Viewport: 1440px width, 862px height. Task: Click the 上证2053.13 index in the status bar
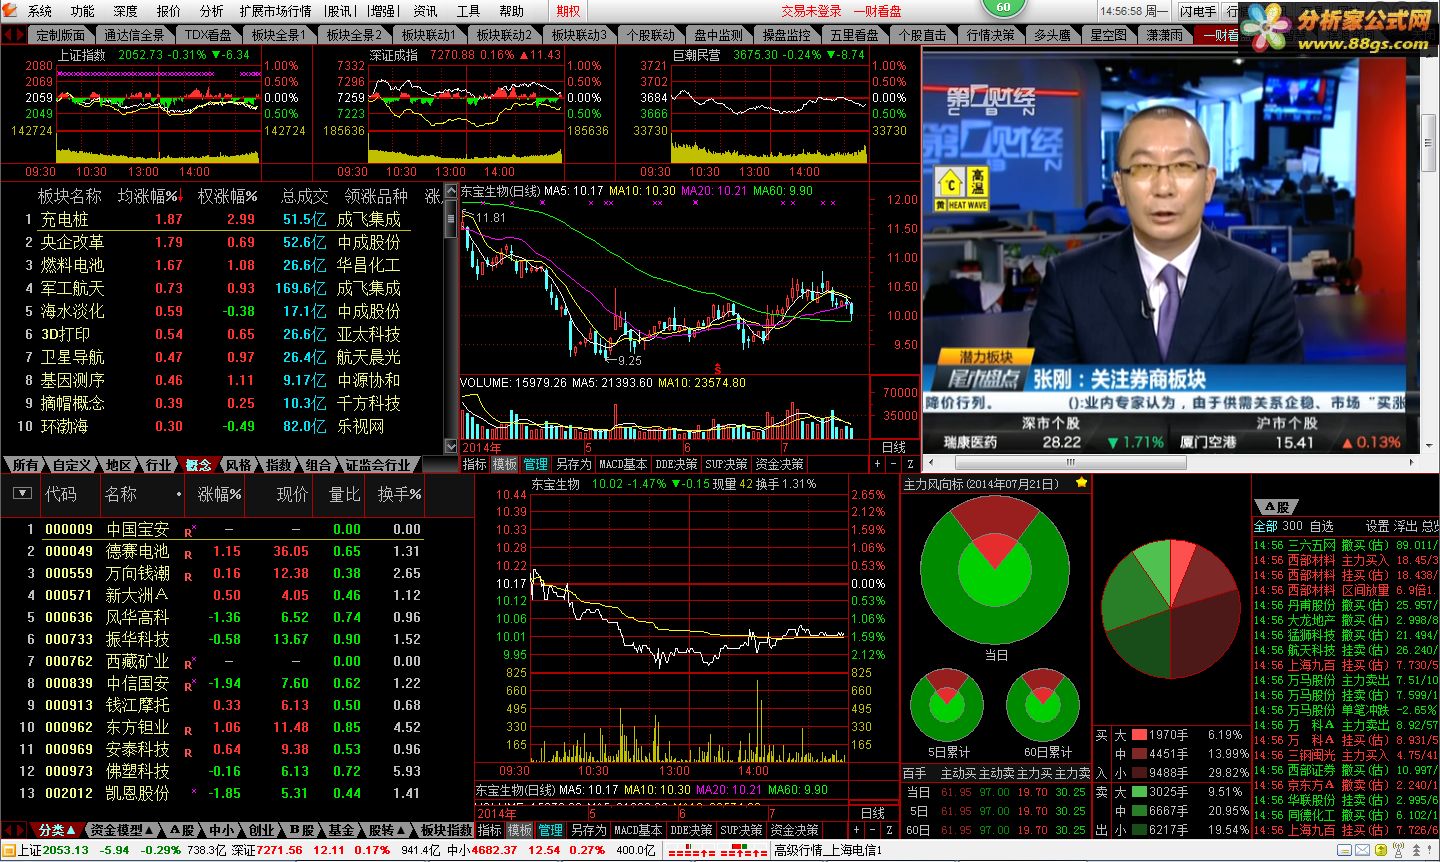tap(52, 850)
